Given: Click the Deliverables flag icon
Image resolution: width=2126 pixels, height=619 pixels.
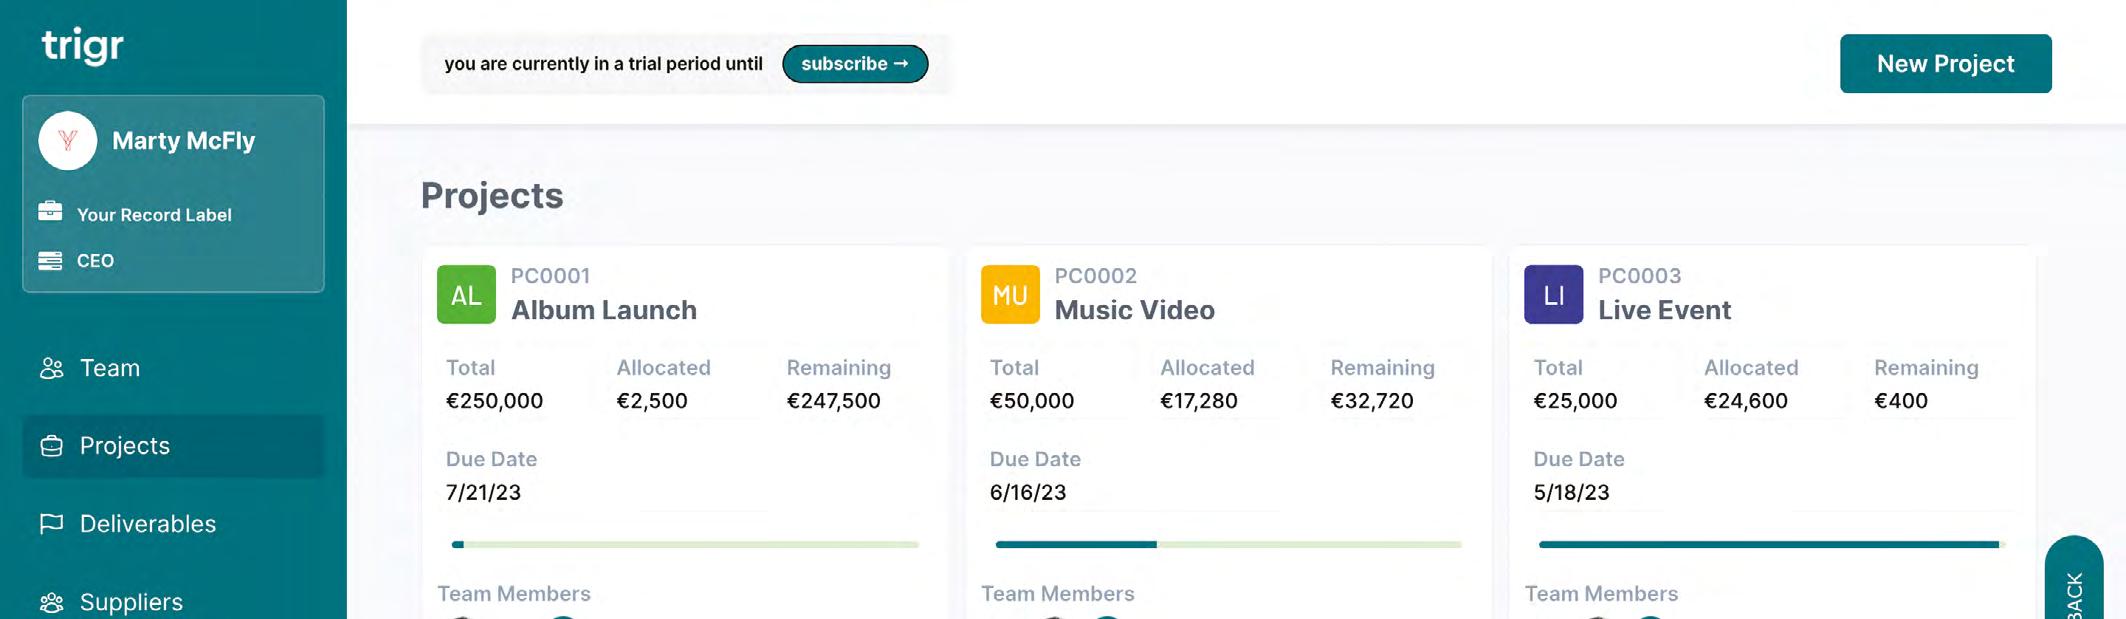Looking at the screenshot, I should pyautogui.click(x=51, y=524).
